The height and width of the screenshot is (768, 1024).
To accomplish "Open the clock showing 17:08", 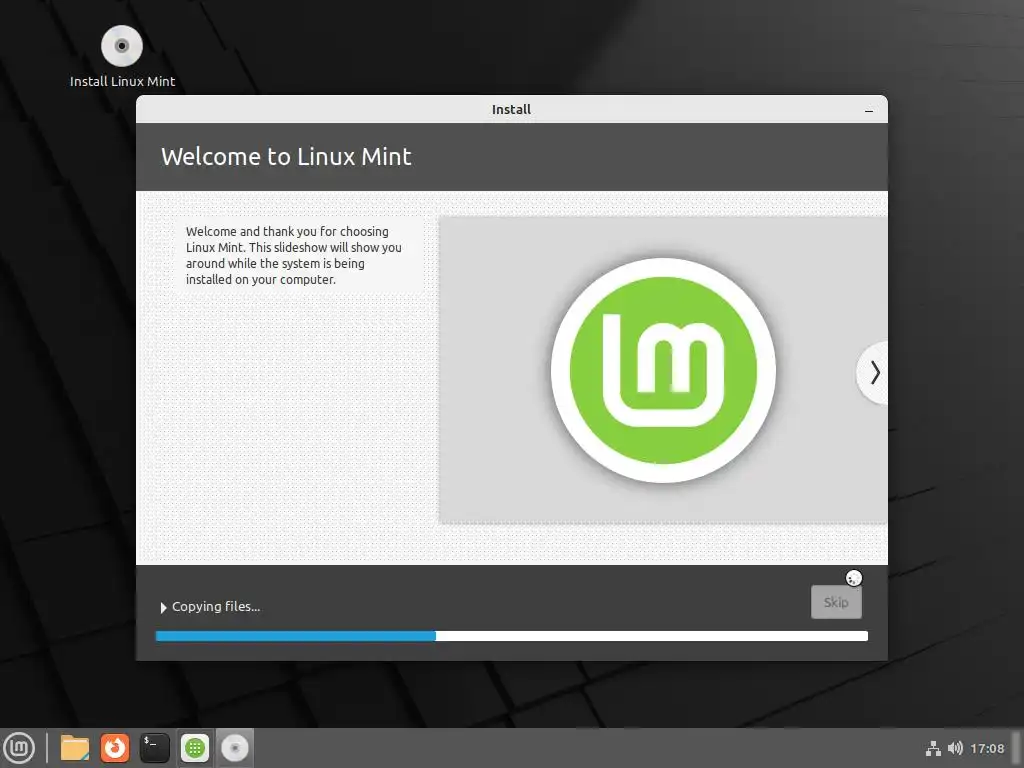I will coord(987,748).
